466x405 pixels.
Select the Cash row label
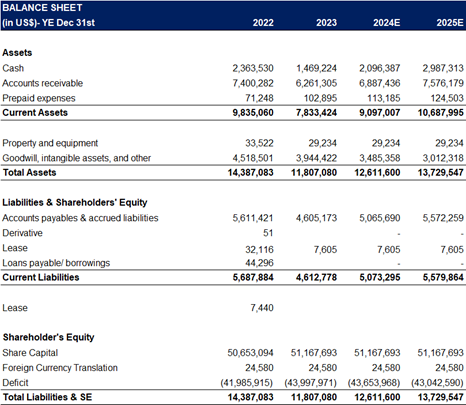click(x=13, y=68)
